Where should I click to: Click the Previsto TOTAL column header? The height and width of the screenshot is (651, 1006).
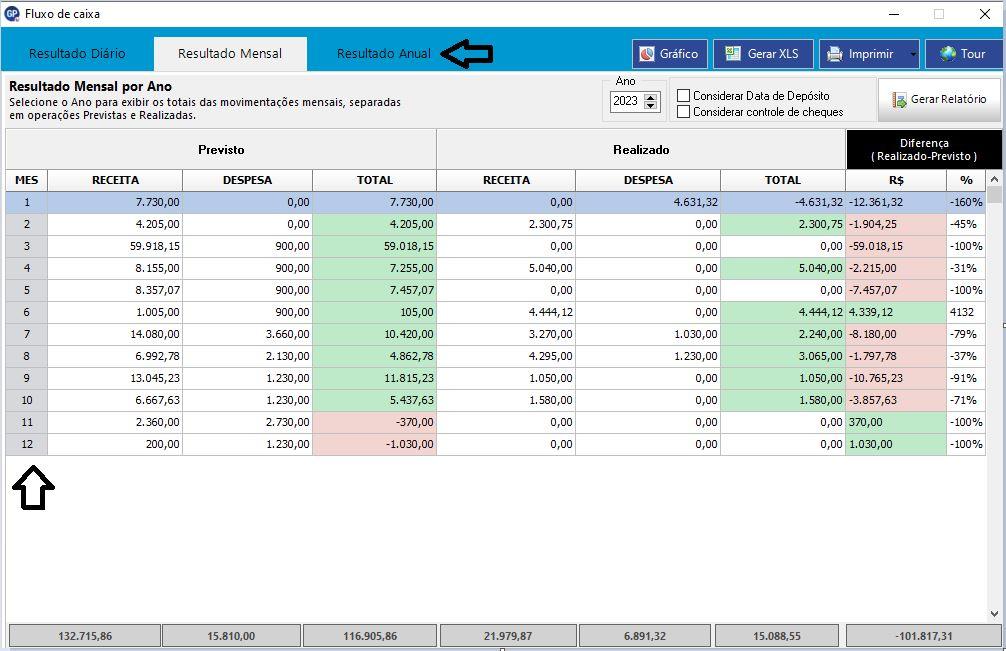pos(375,180)
